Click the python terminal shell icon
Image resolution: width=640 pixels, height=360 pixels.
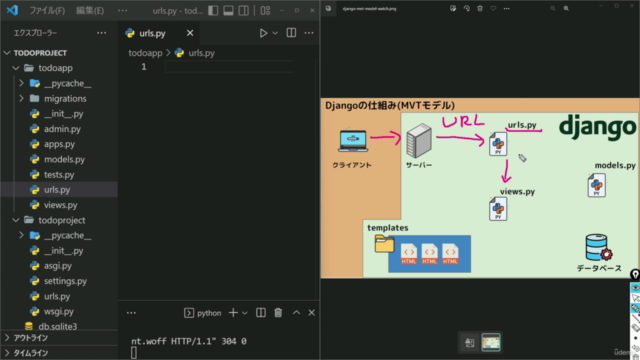click(189, 313)
